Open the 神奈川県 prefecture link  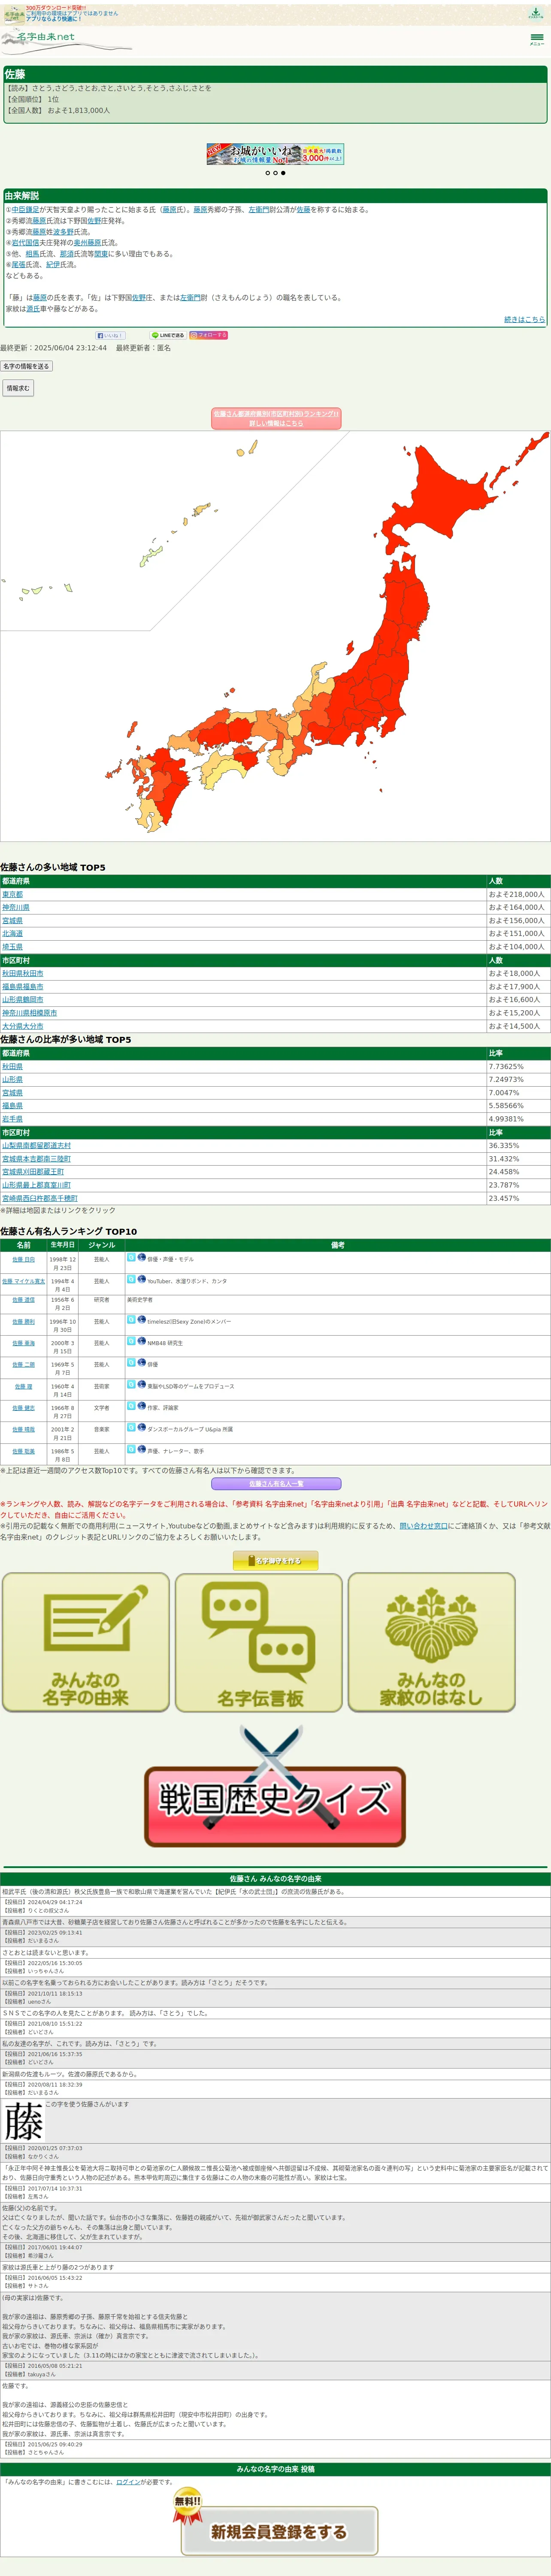pyautogui.click(x=16, y=908)
